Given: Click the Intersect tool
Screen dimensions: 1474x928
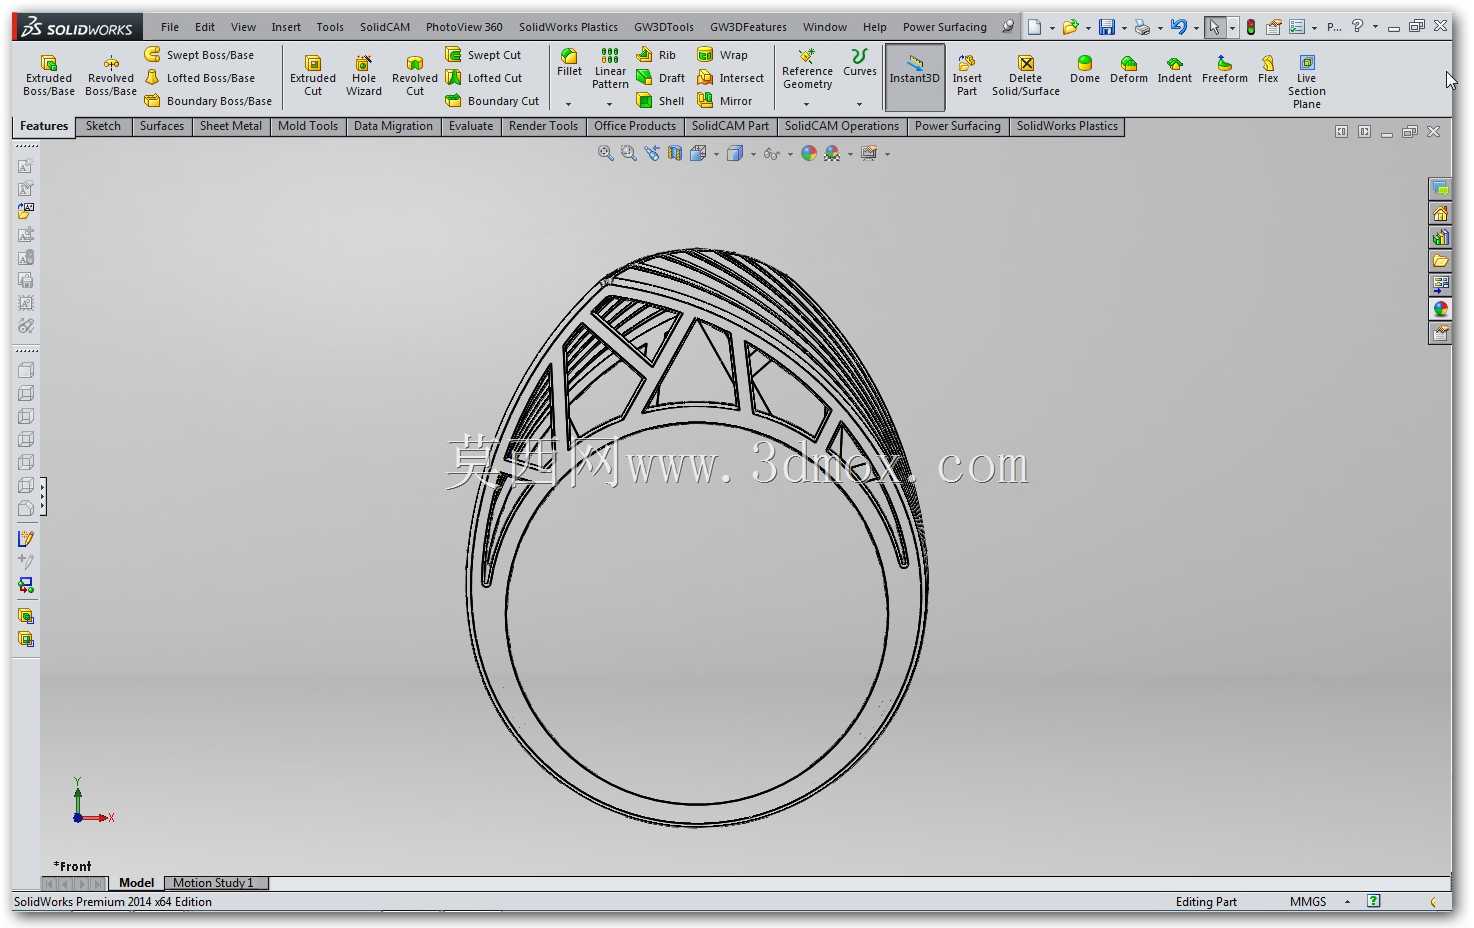Looking at the screenshot, I should click(x=730, y=78).
